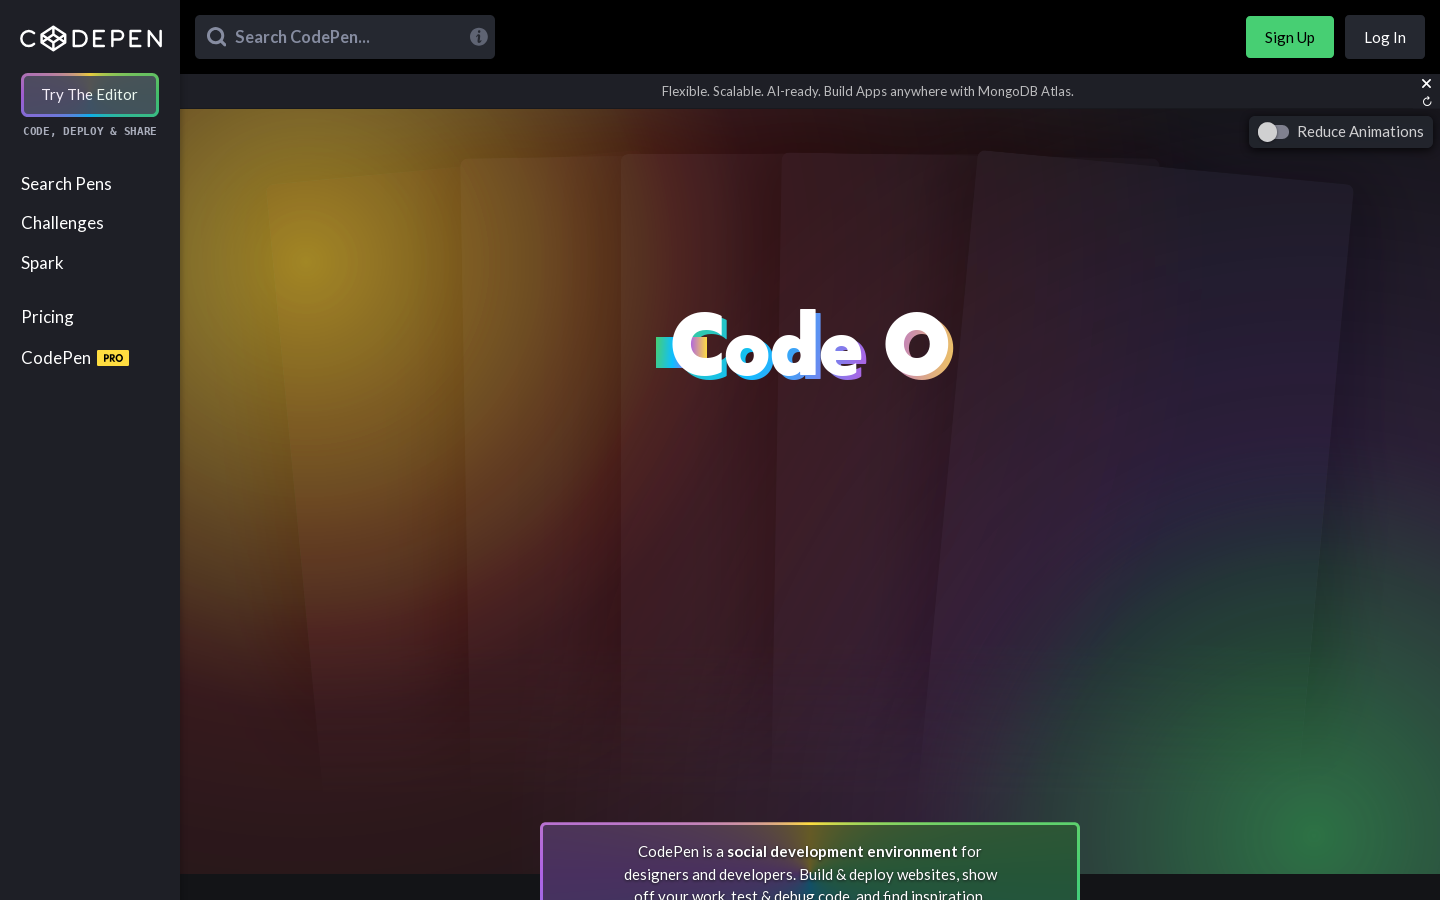View the Pricing page
The width and height of the screenshot is (1440, 900).
pos(47,317)
